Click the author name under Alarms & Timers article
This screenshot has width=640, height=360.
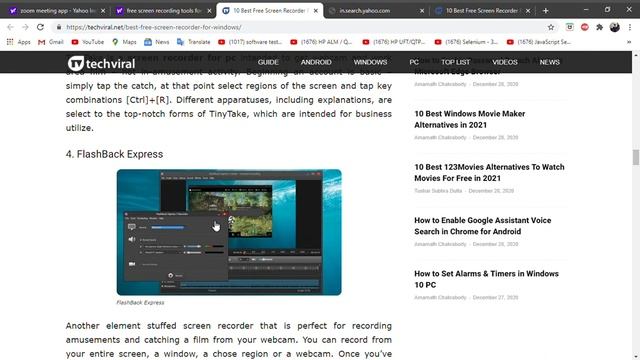[x=440, y=298]
